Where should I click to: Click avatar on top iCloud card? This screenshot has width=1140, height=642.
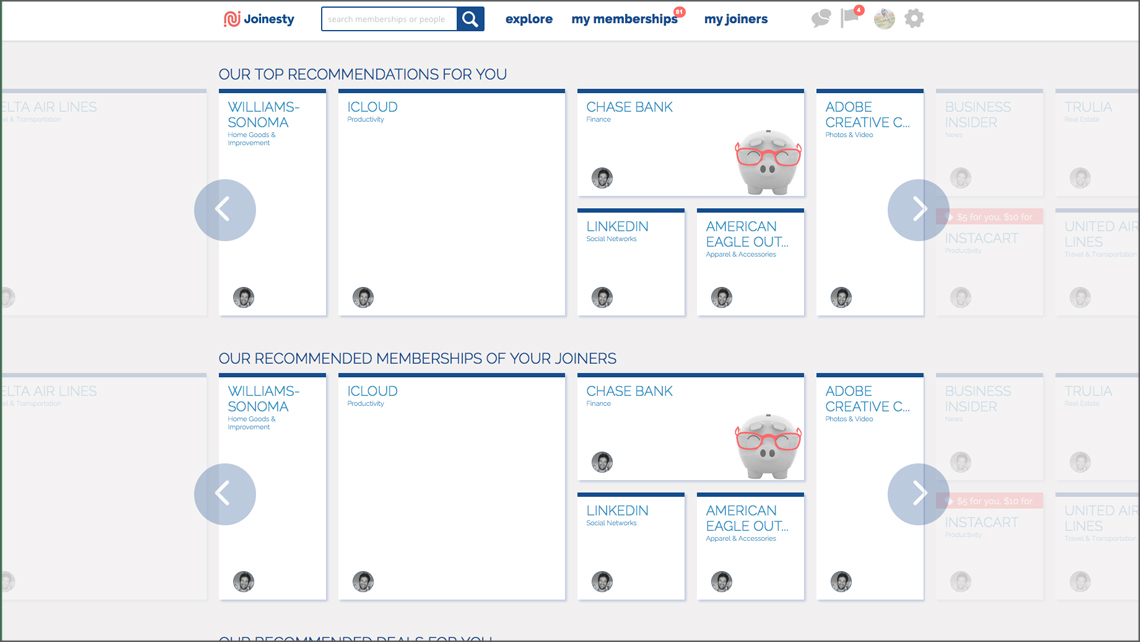(363, 297)
